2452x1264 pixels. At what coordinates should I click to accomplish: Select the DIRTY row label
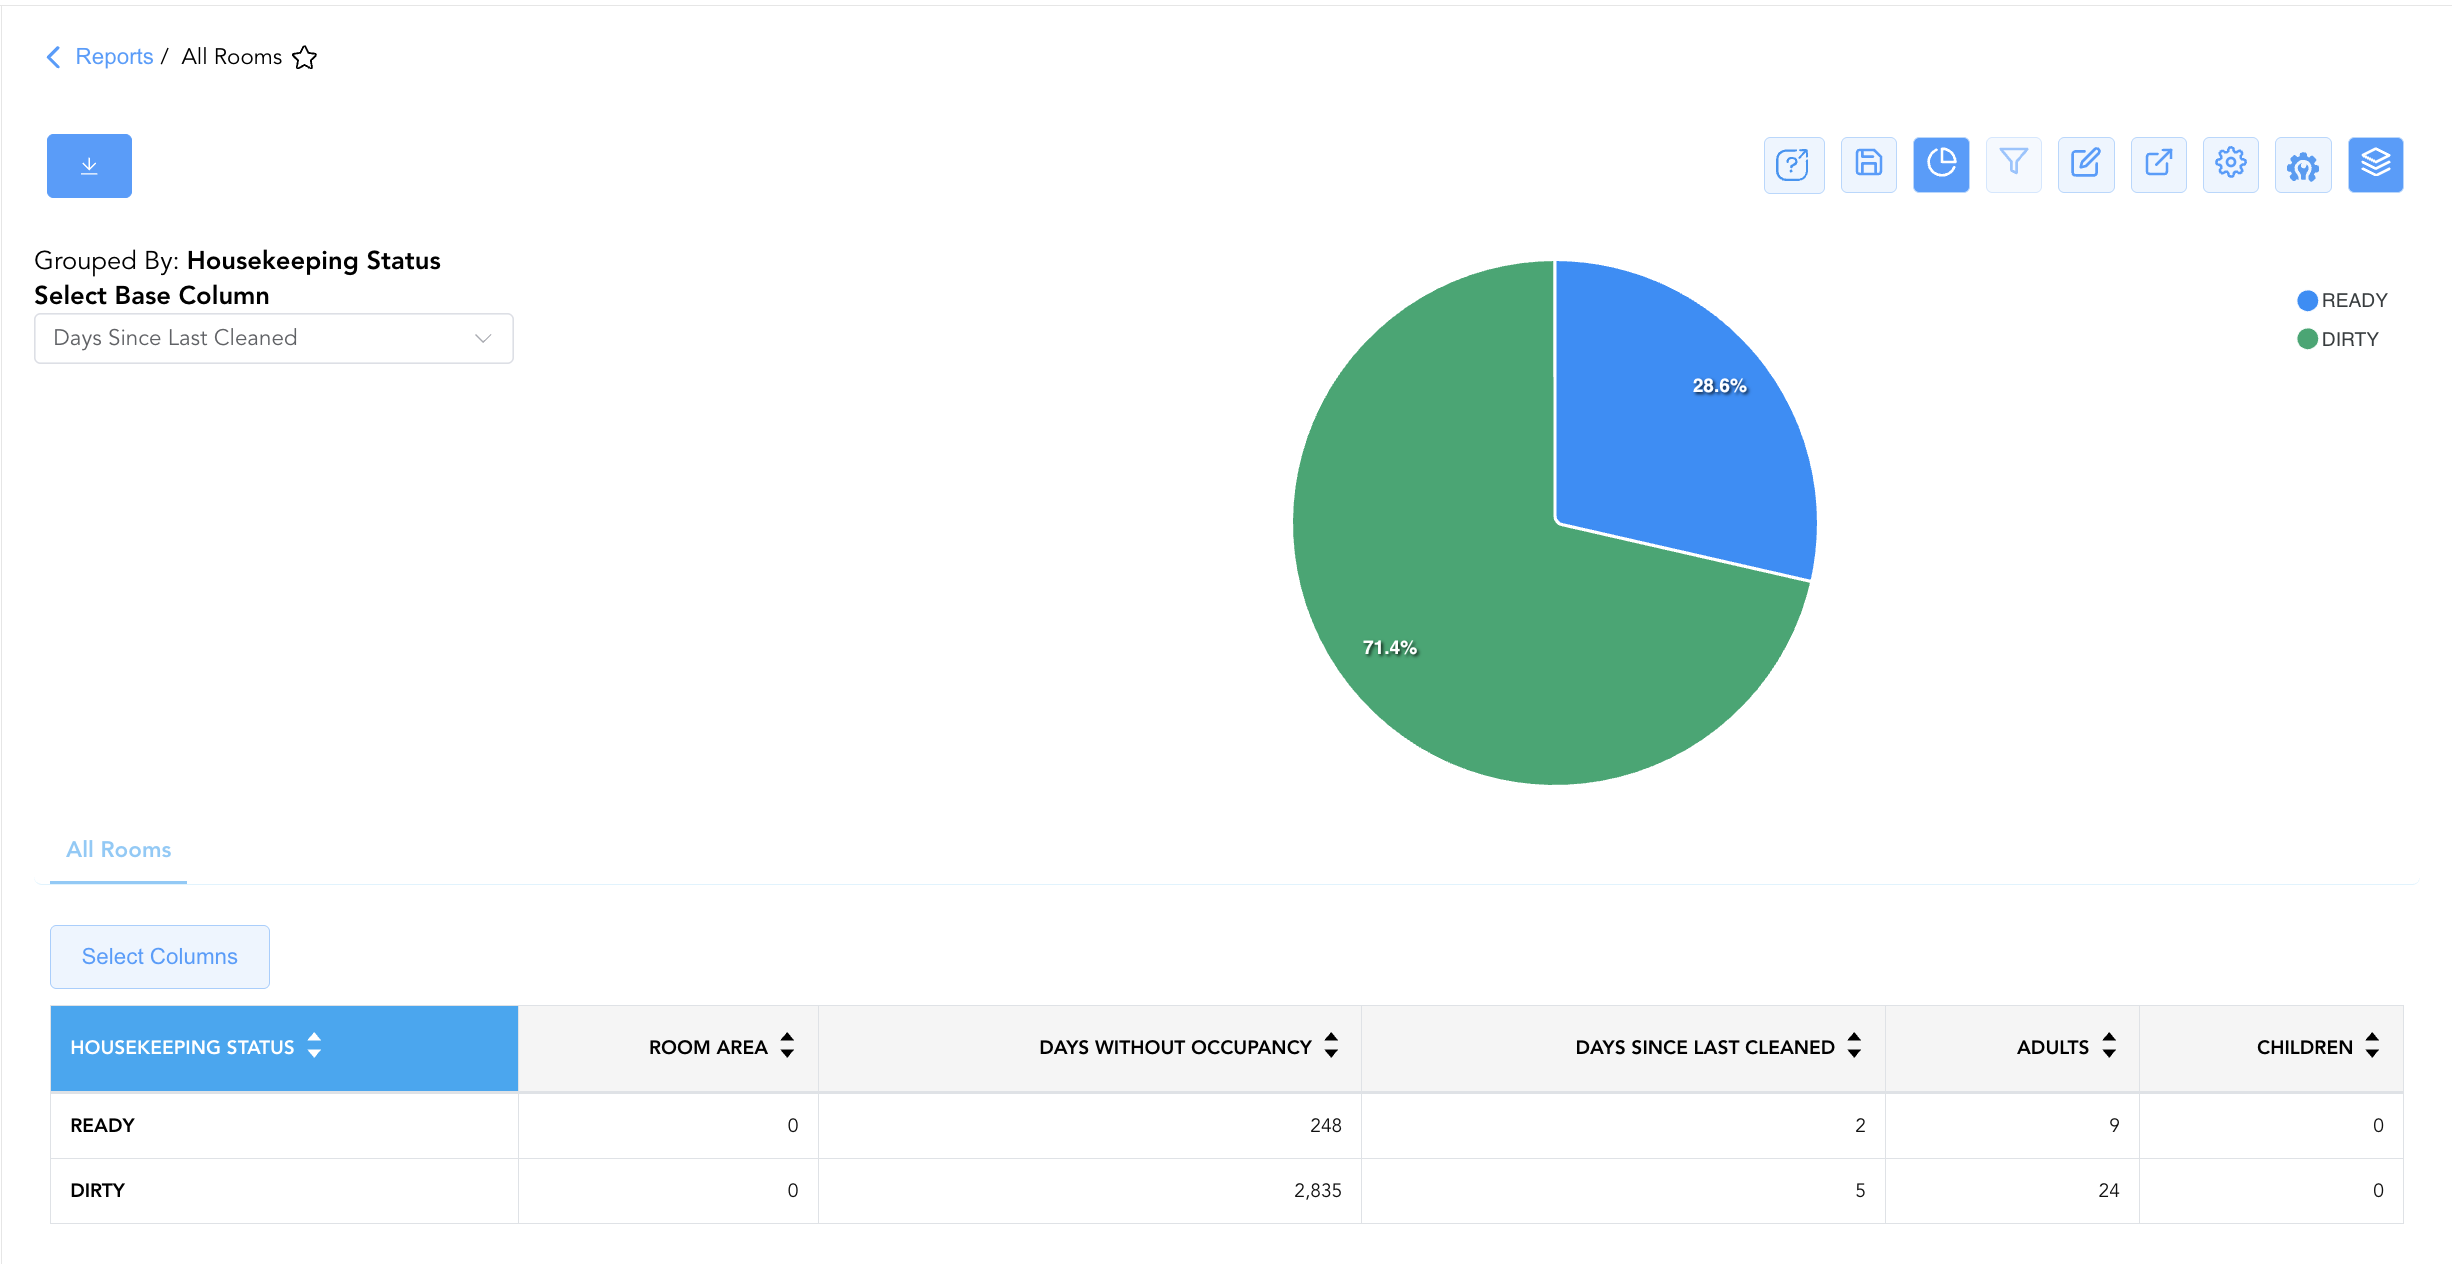point(97,1190)
